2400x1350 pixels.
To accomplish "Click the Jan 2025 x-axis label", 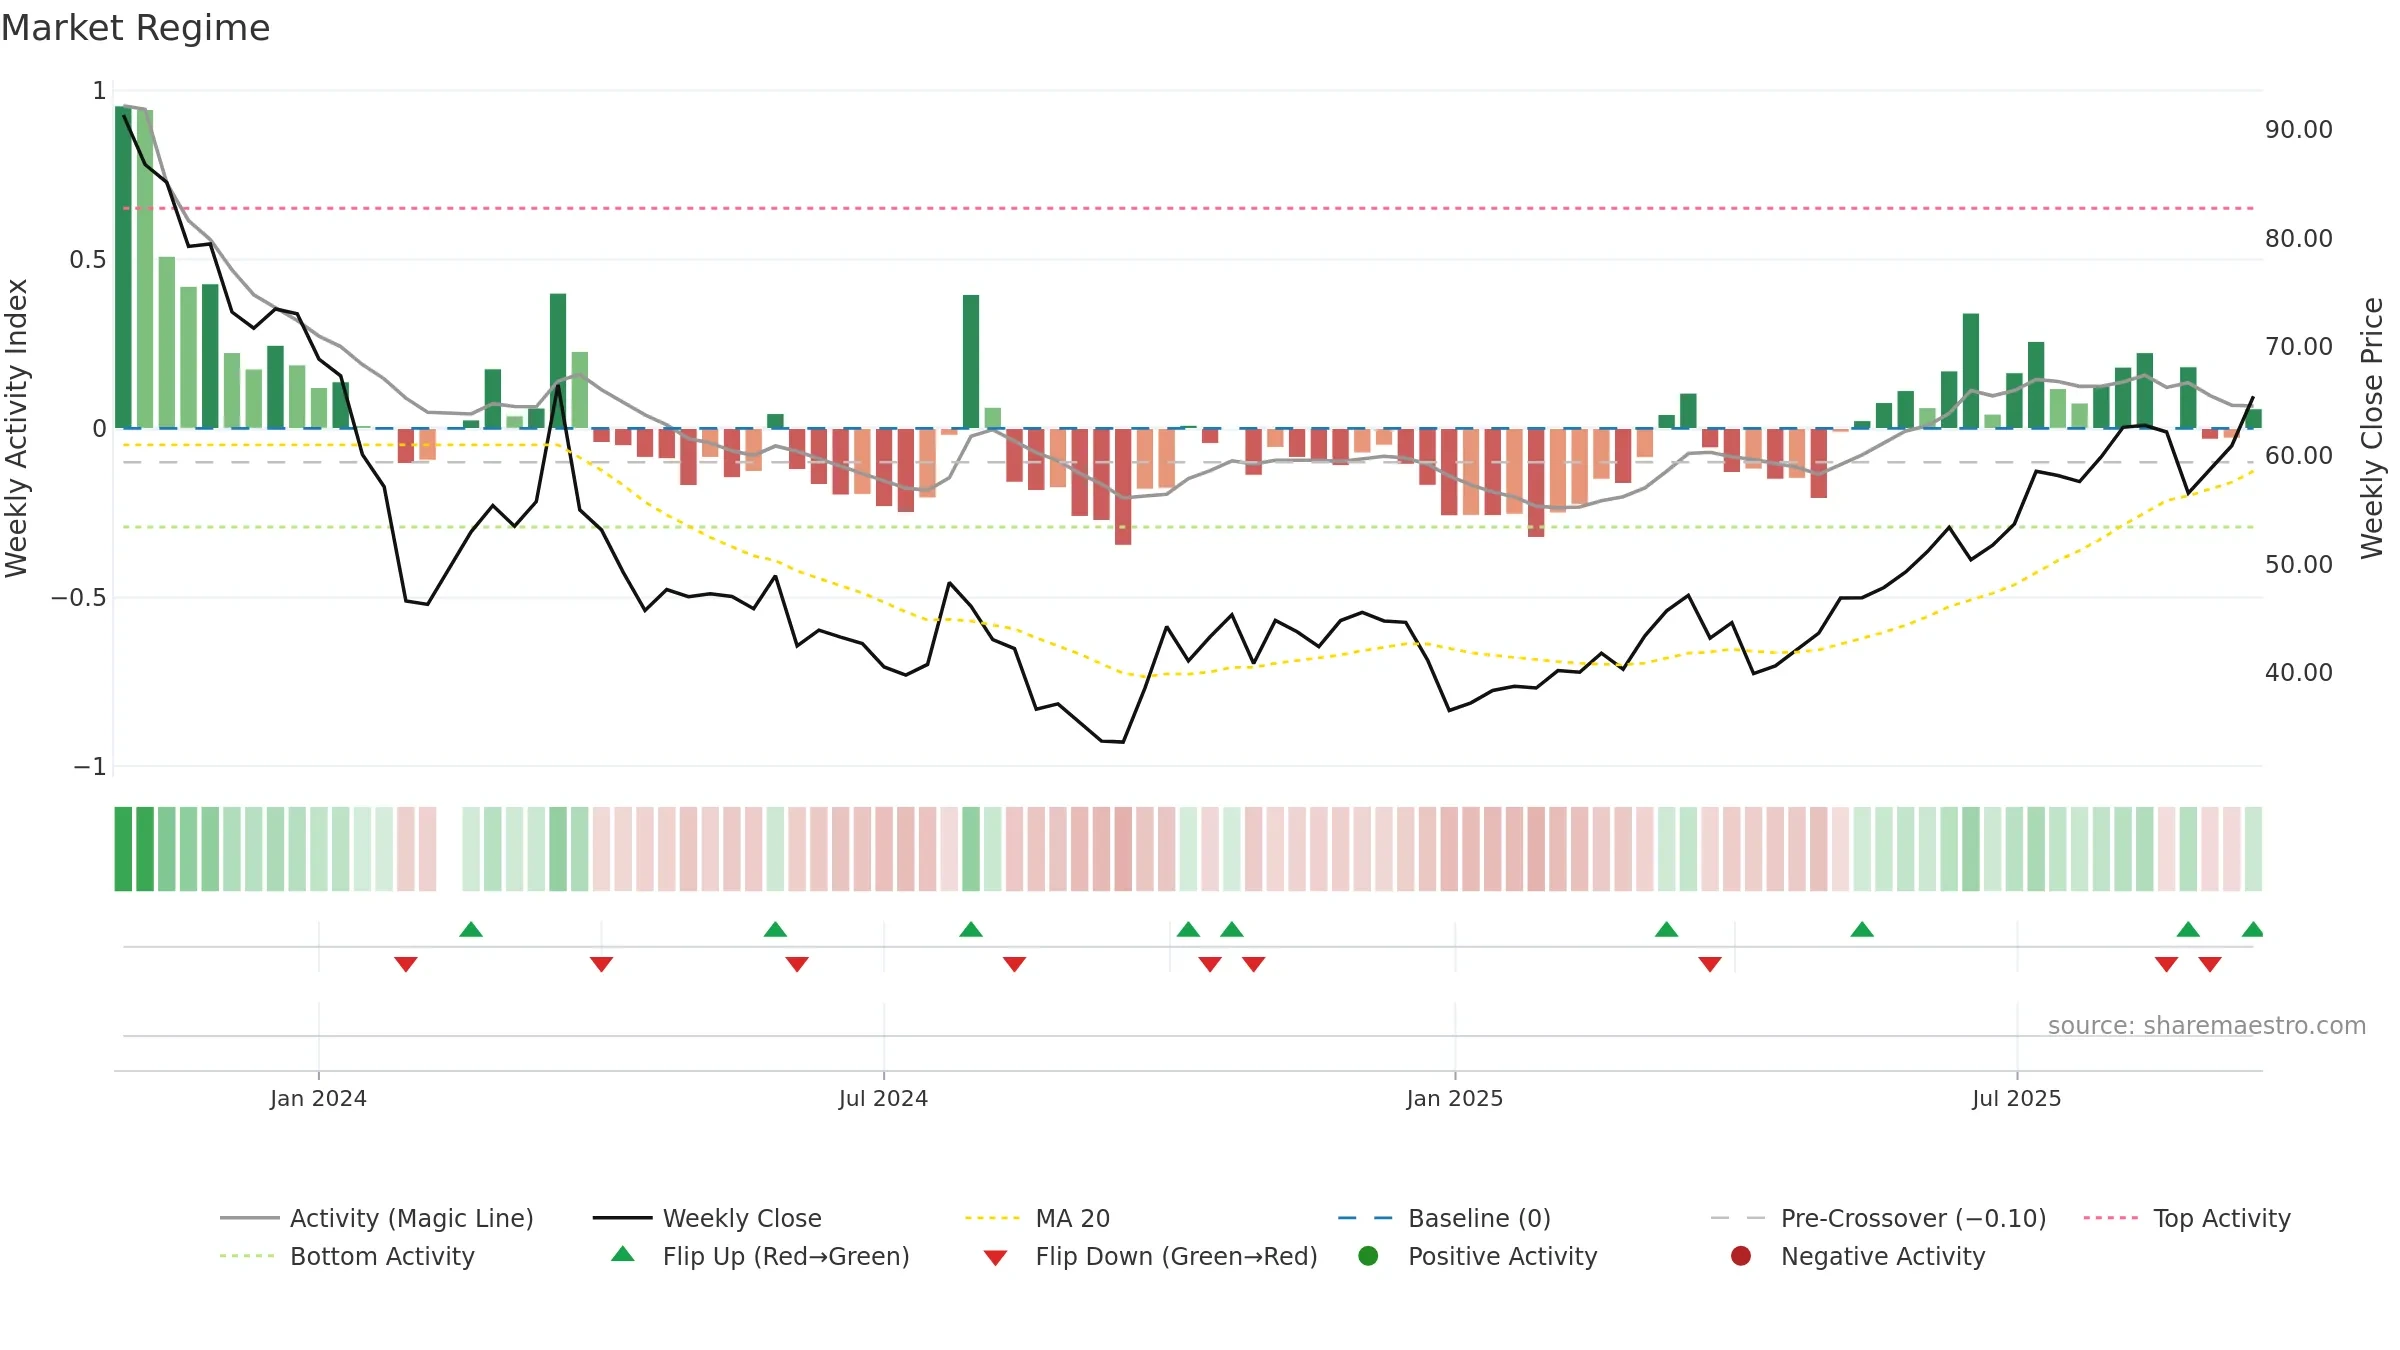I will pos(1454,1098).
